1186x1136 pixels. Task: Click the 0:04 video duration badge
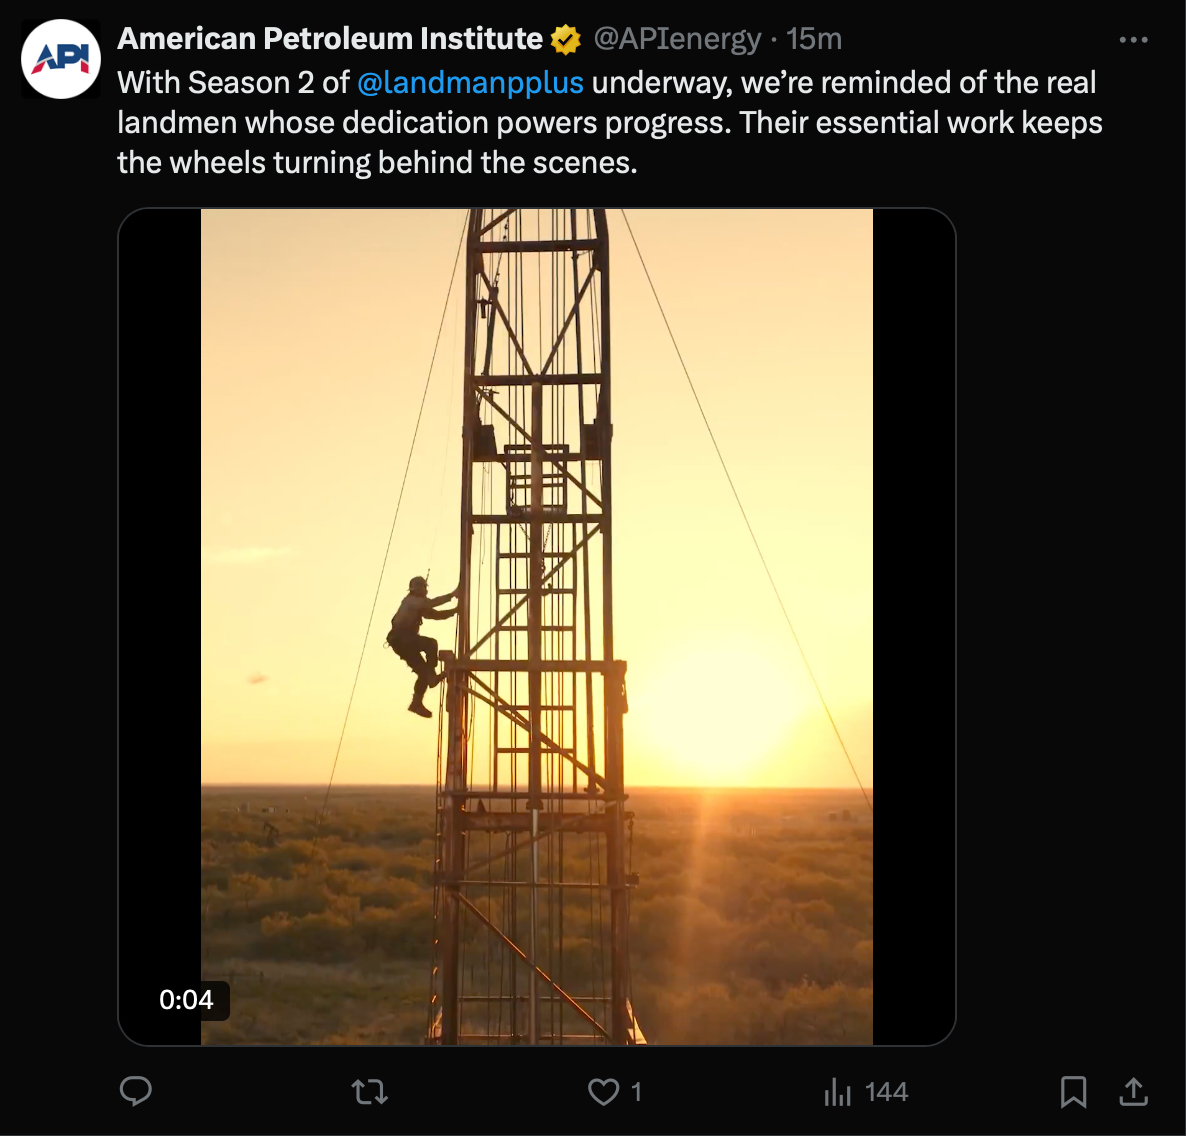pyautogui.click(x=186, y=1000)
